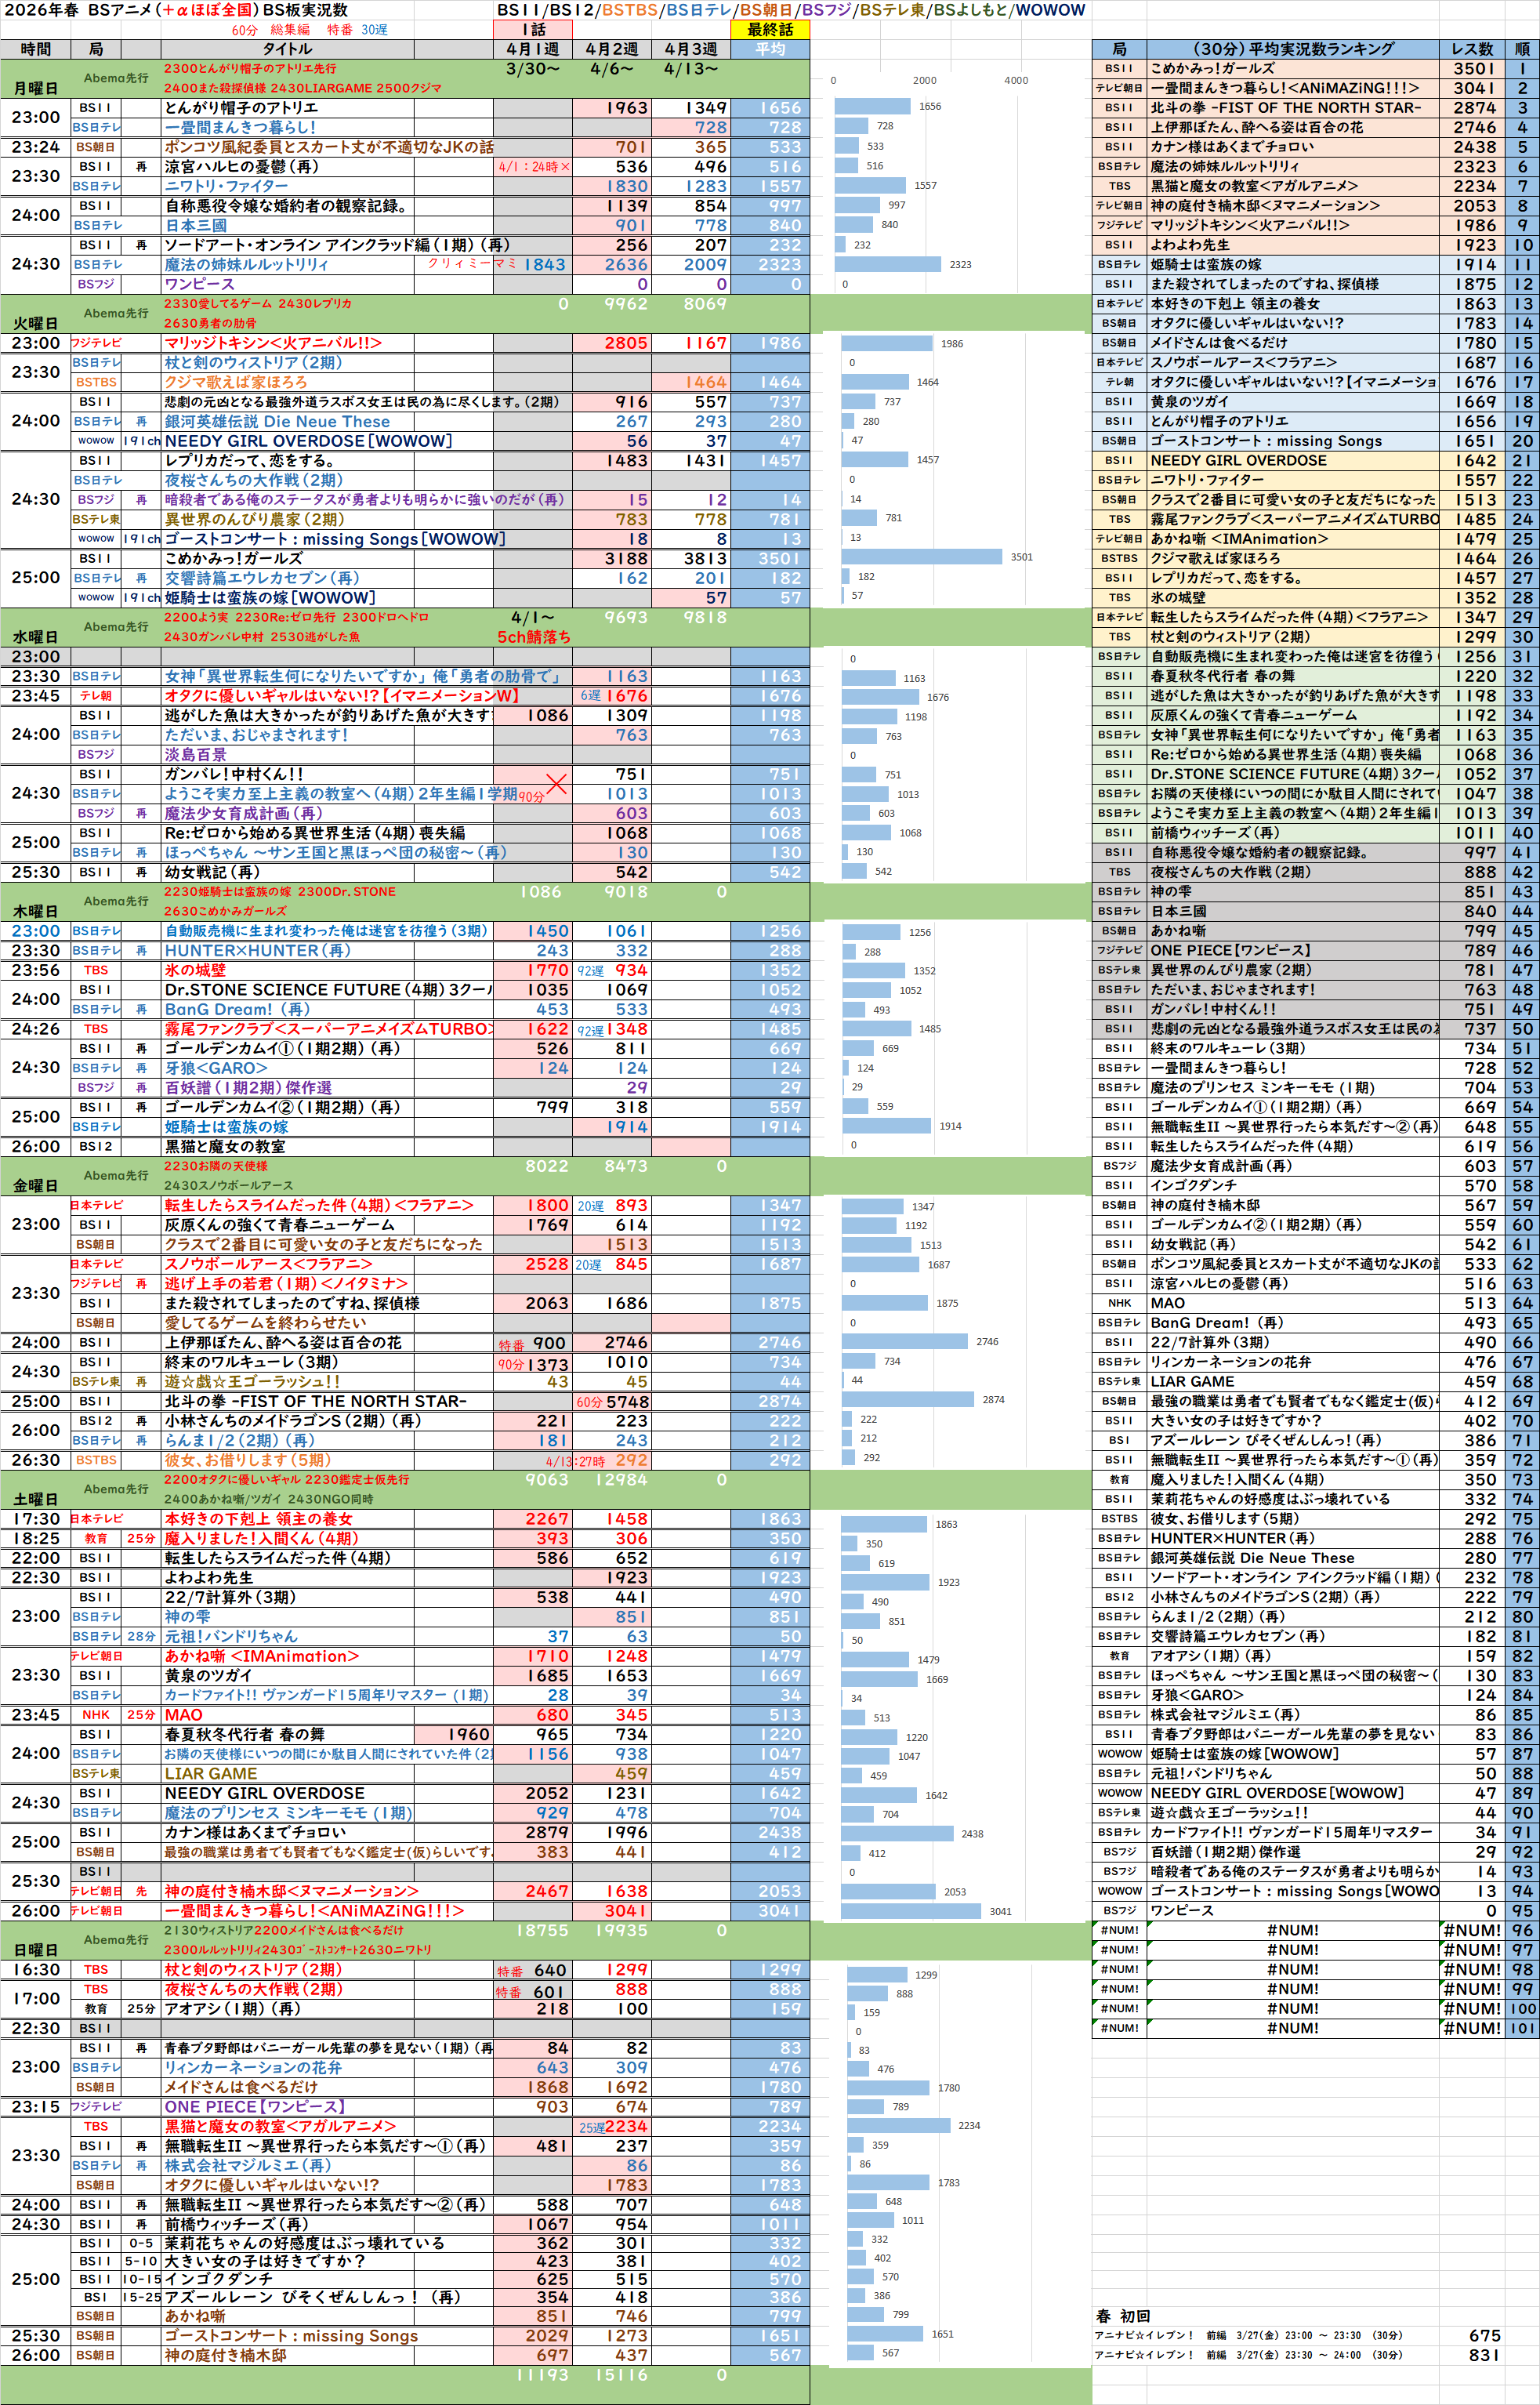Select the 675 value cell
Screen dimensions: 1540x2405
1484,2335
